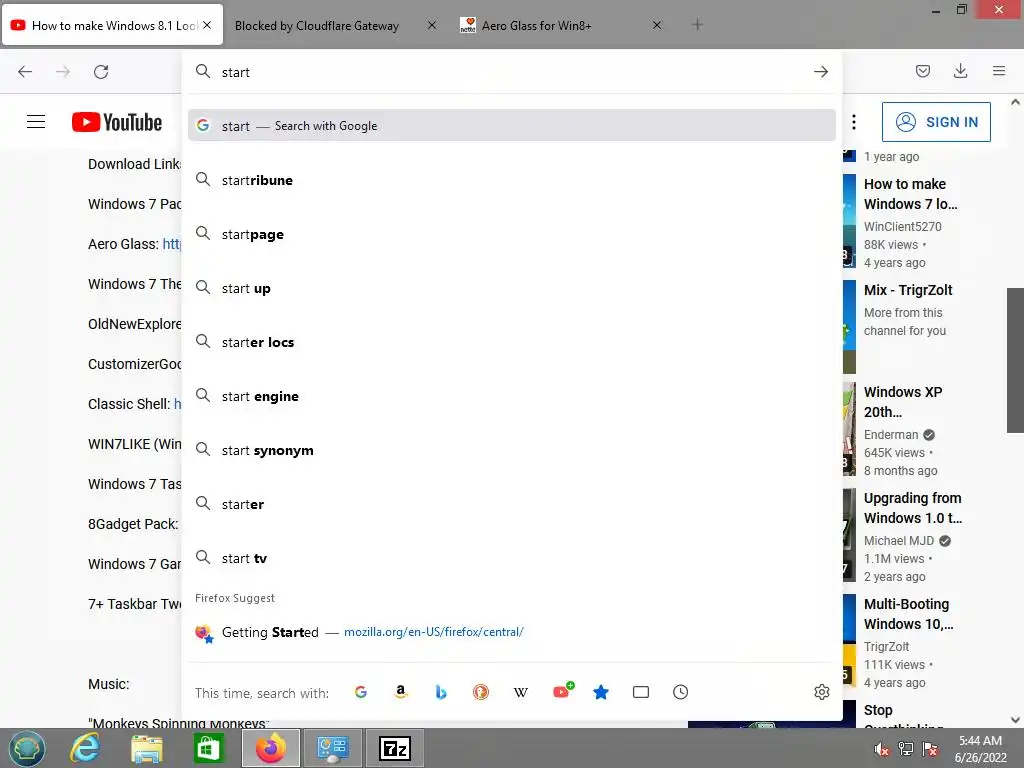Close the Blocked by Cloudflare Gateway tab
The image size is (1024, 768).
pyautogui.click(x=432, y=25)
